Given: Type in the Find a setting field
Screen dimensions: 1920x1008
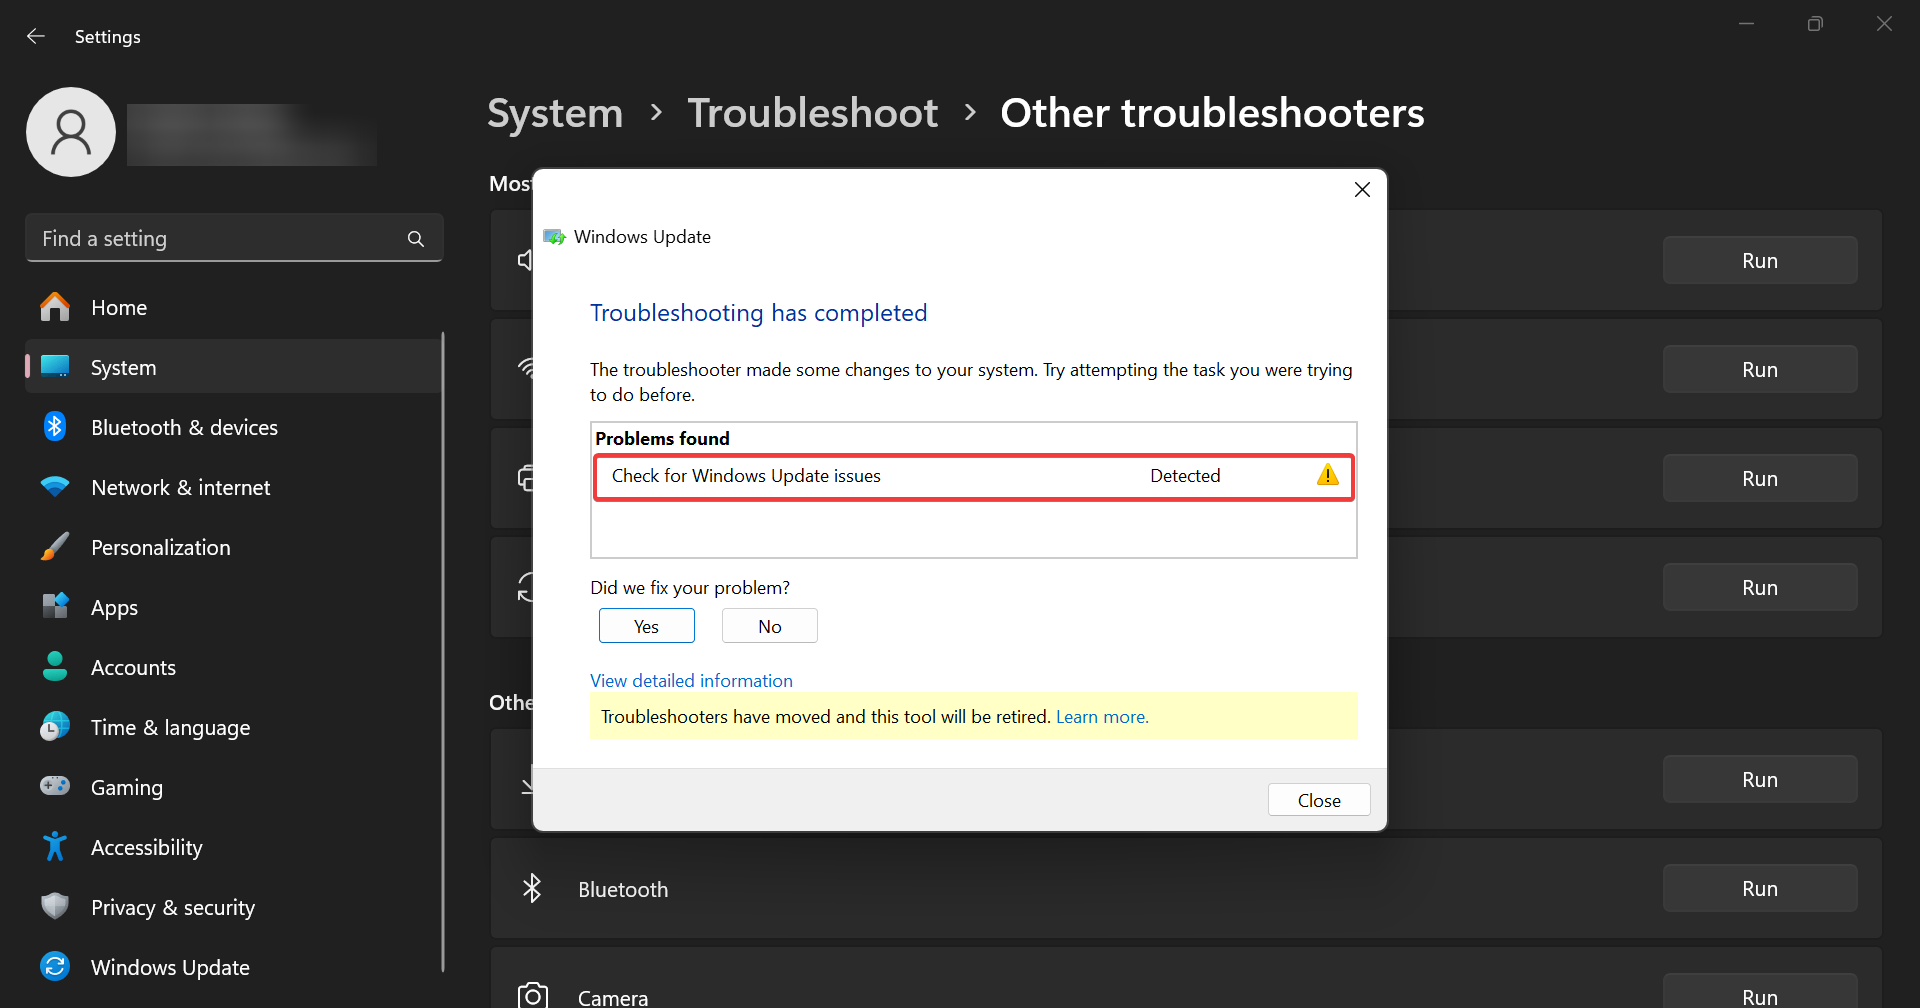Looking at the screenshot, I should point(220,239).
